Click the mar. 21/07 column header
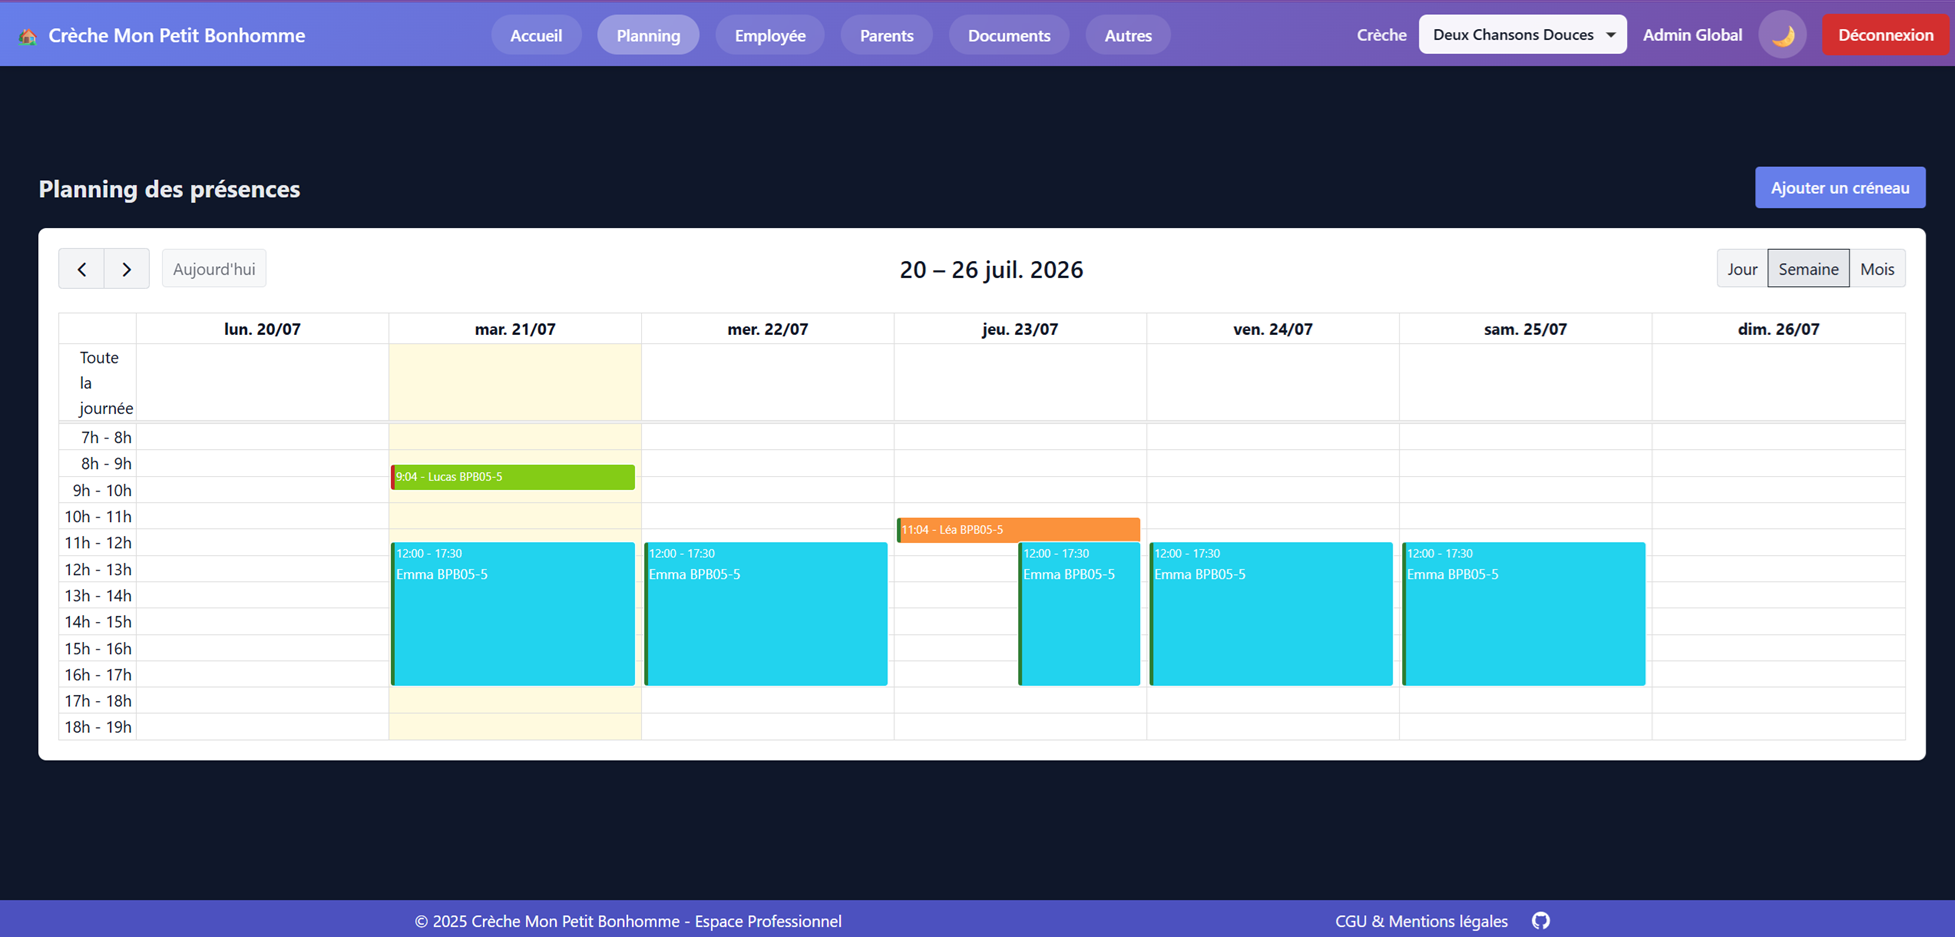The image size is (1957, 937). tap(515, 329)
